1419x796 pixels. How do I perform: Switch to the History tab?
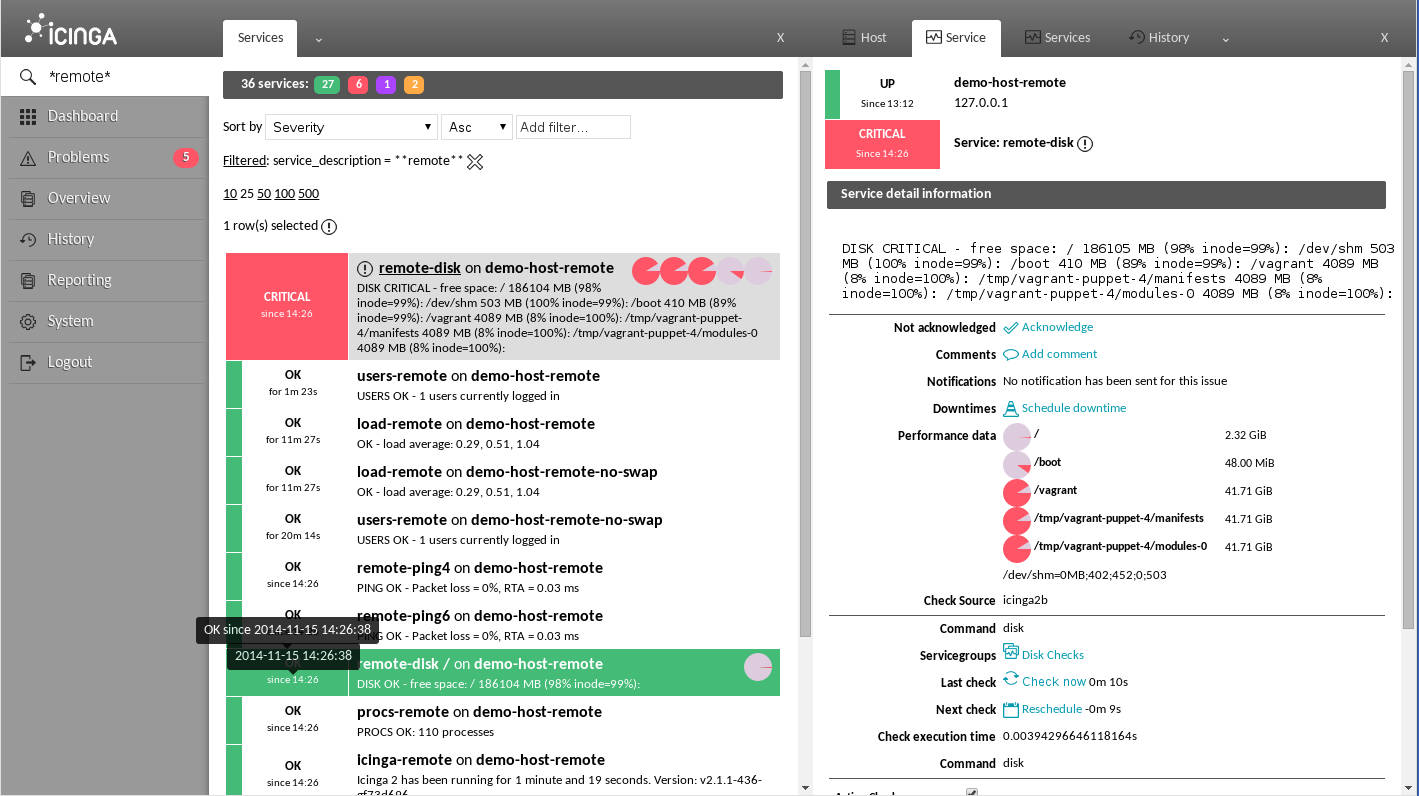point(1159,37)
